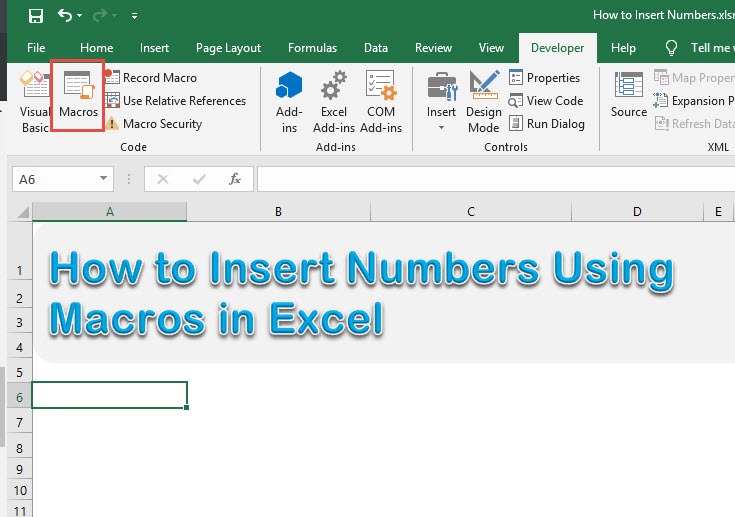Select row 10 header
735x517 pixels.
19,490
